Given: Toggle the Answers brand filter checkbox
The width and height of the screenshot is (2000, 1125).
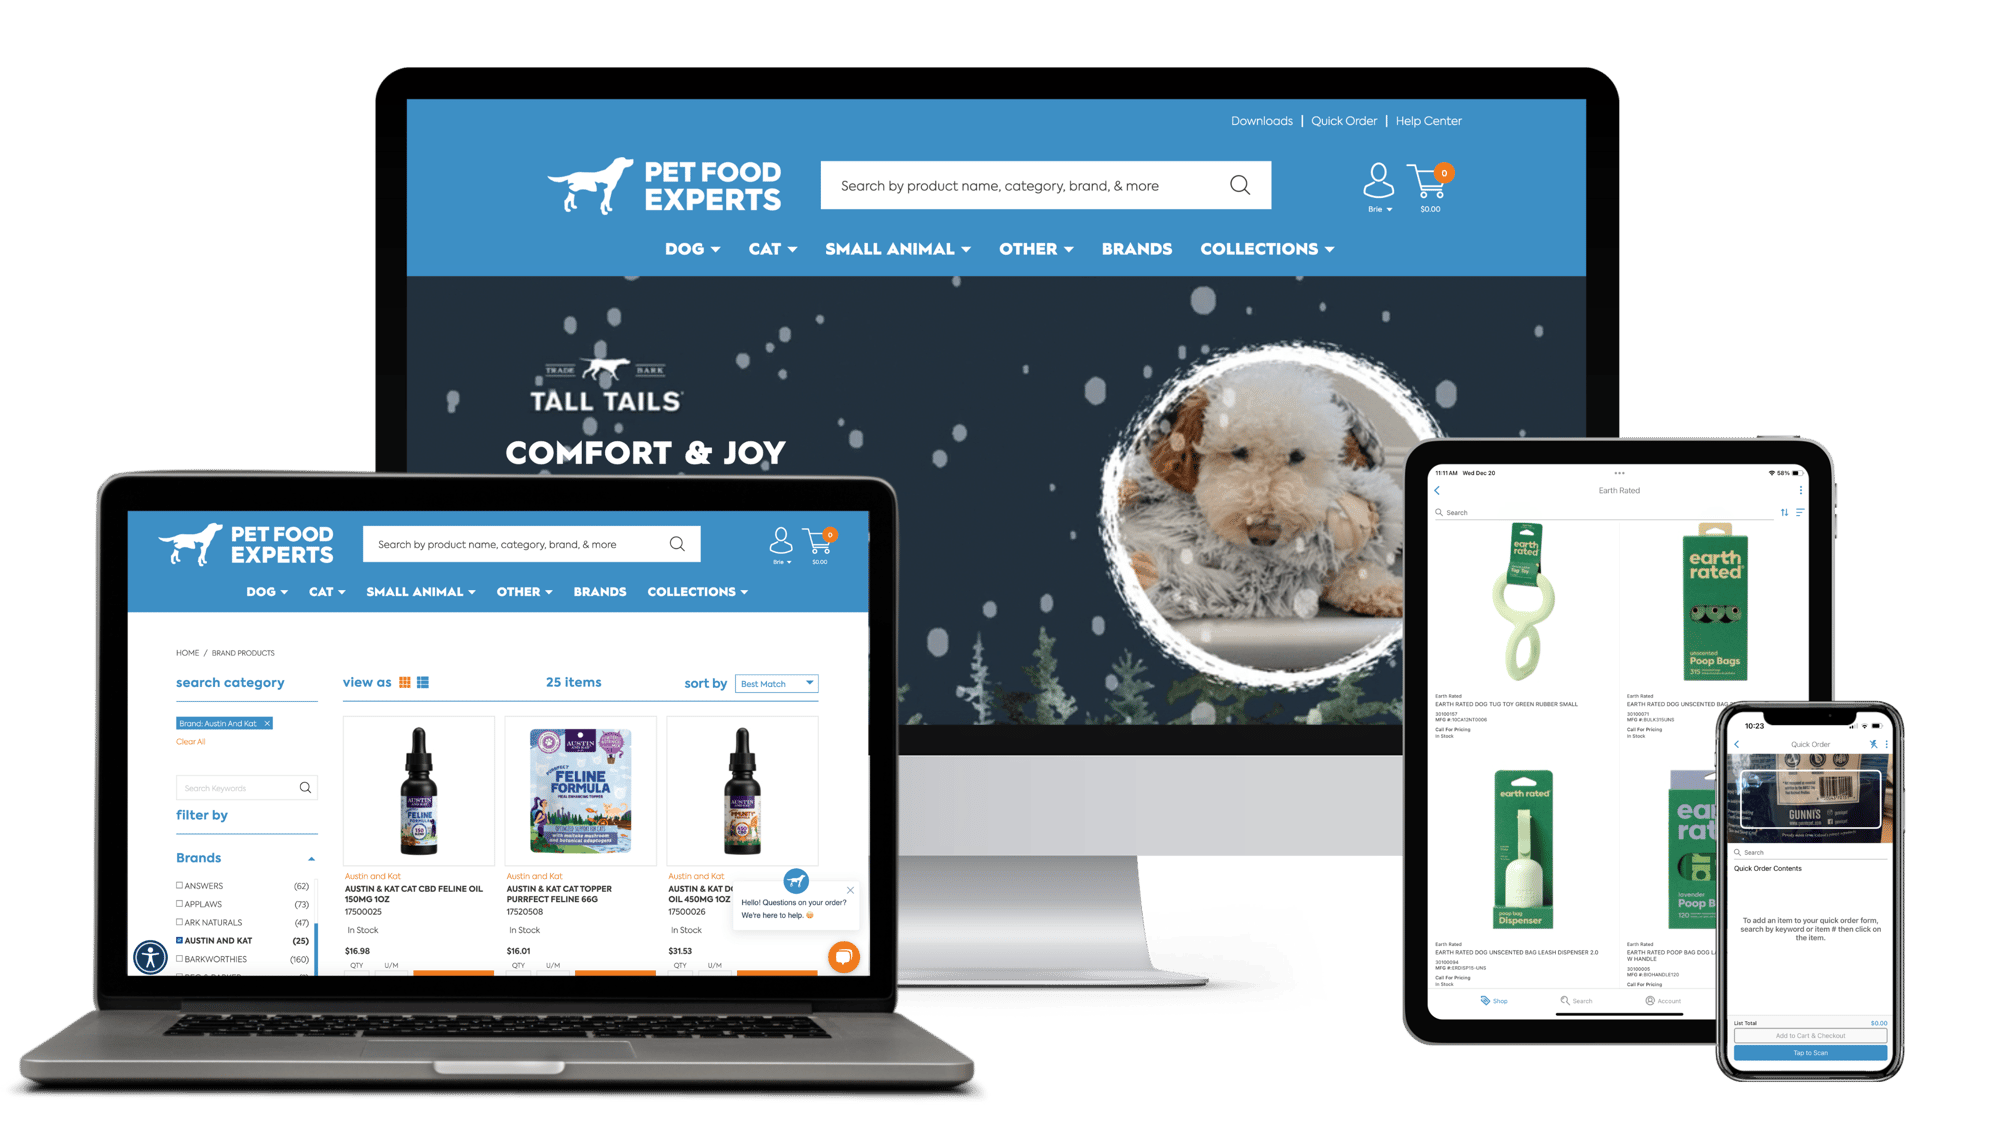Looking at the screenshot, I should [x=179, y=885].
